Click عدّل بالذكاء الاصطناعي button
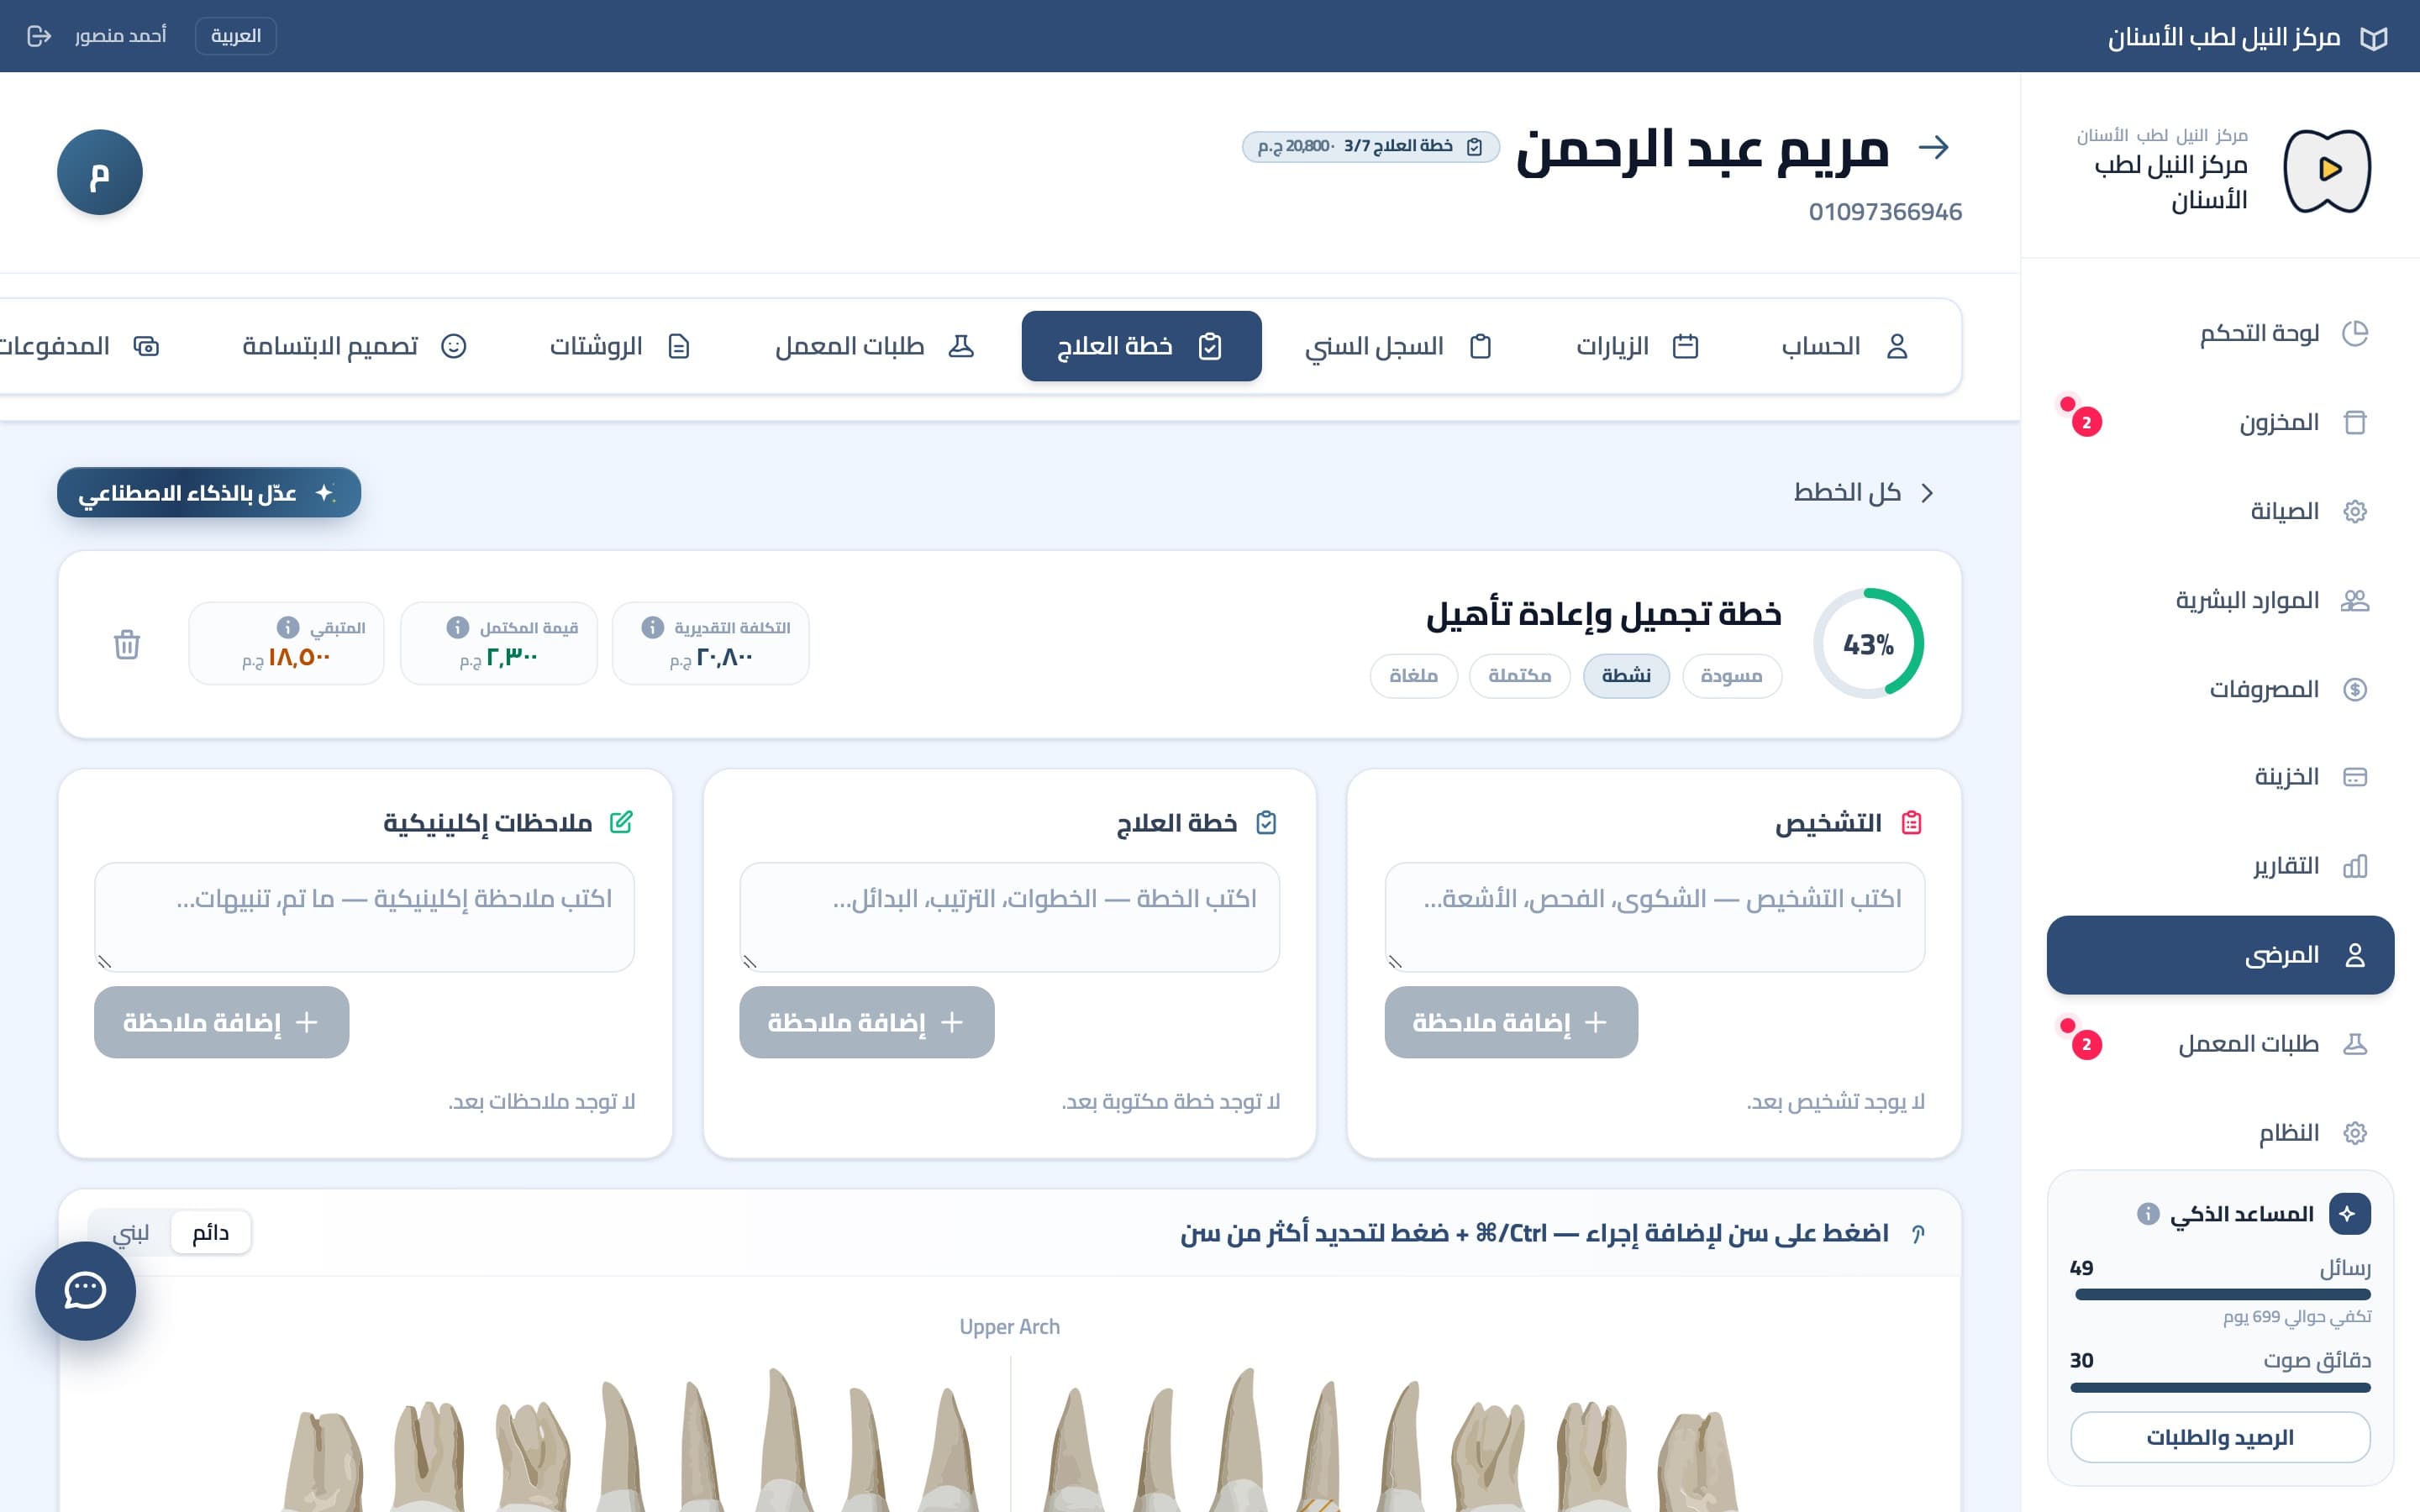 tap(209, 492)
